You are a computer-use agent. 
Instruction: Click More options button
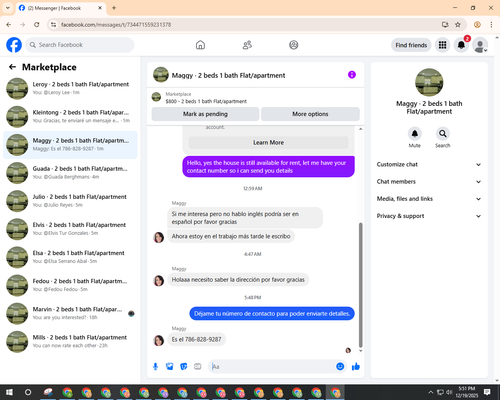tap(310, 114)
